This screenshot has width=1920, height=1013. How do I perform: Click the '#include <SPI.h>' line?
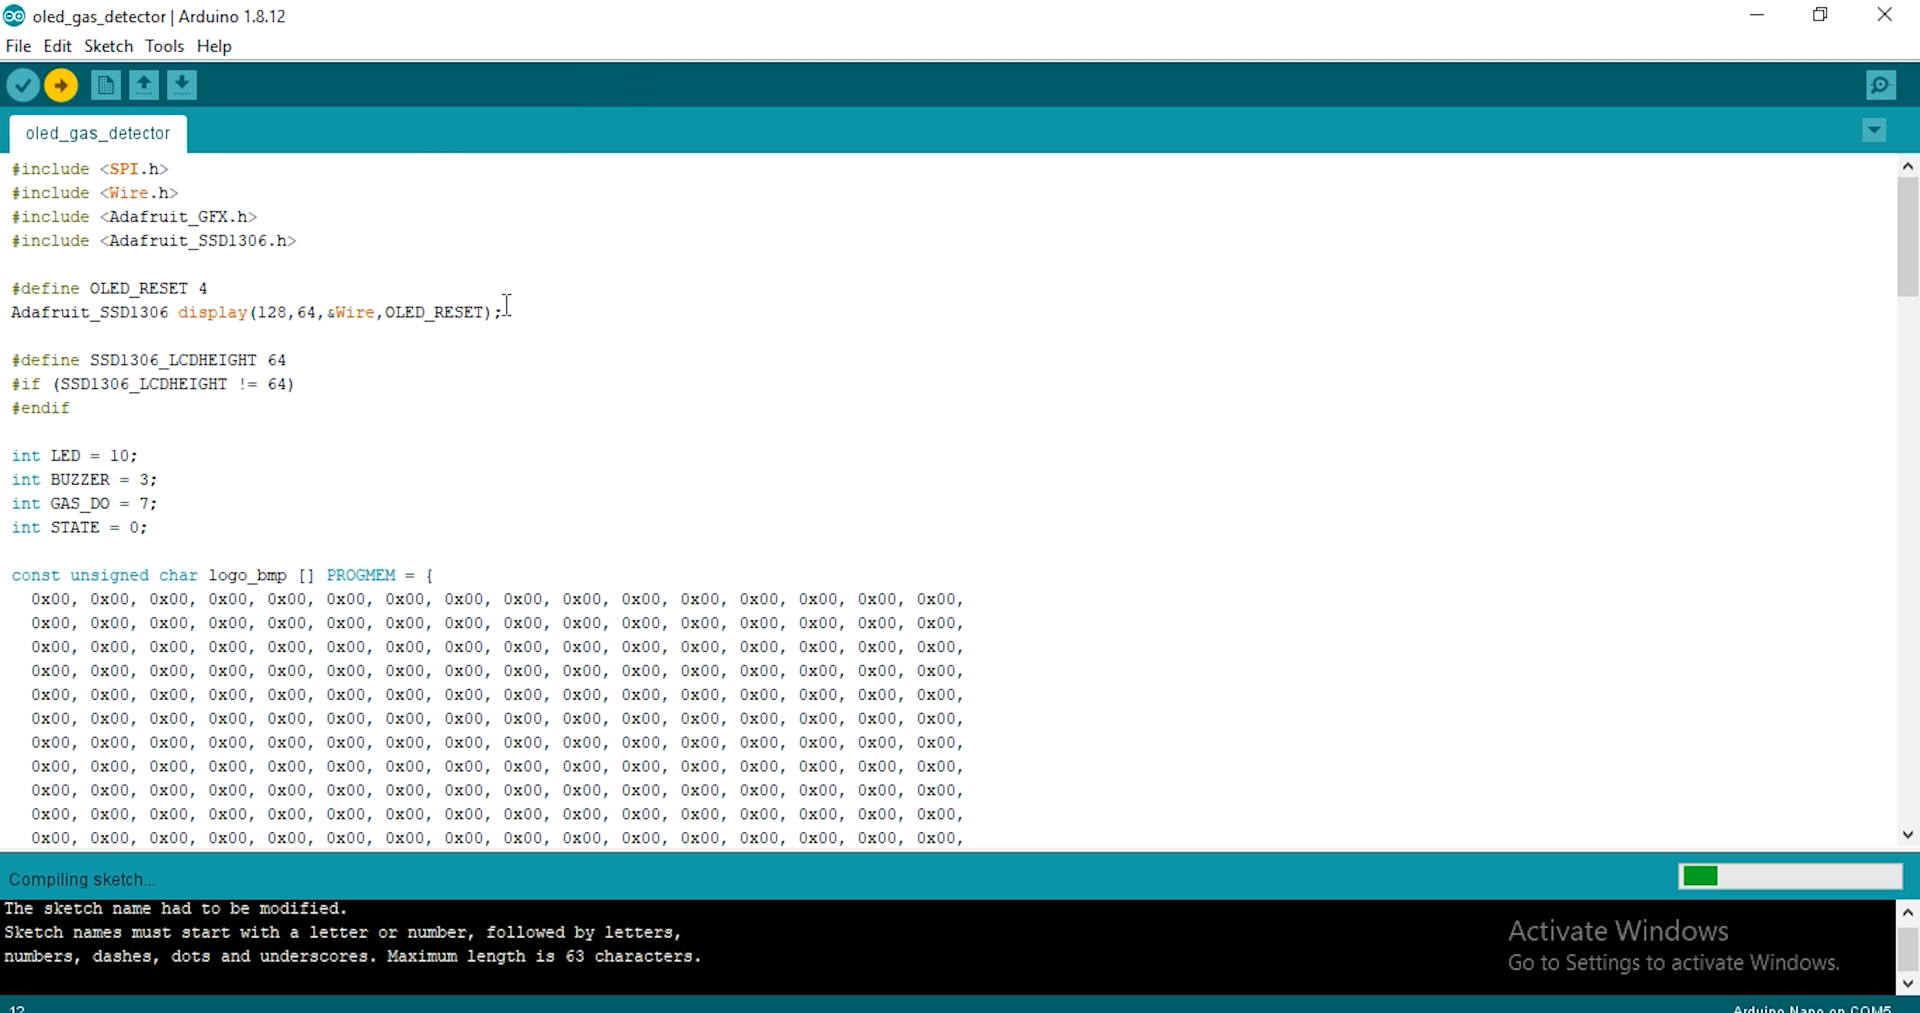[90, 169]
